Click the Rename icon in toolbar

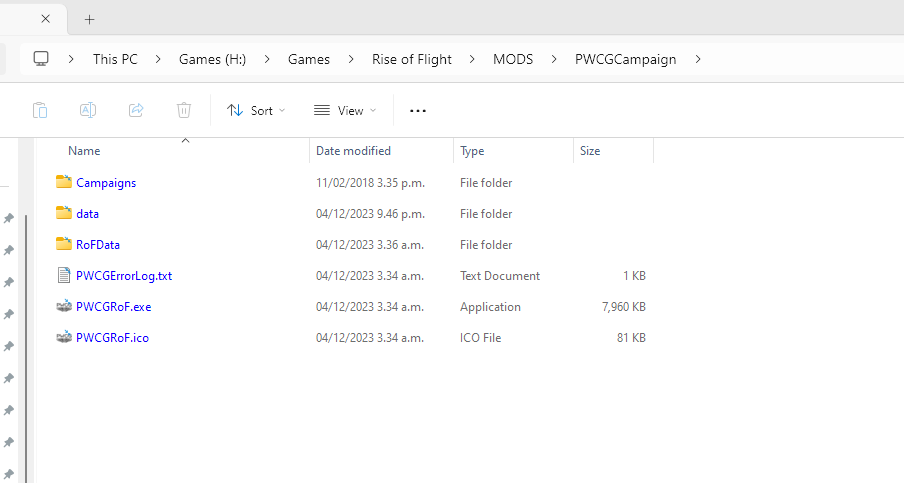point(88,110)
